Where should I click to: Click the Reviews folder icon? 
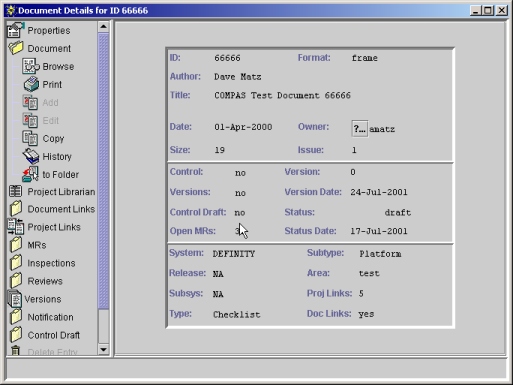pos(16,281)
